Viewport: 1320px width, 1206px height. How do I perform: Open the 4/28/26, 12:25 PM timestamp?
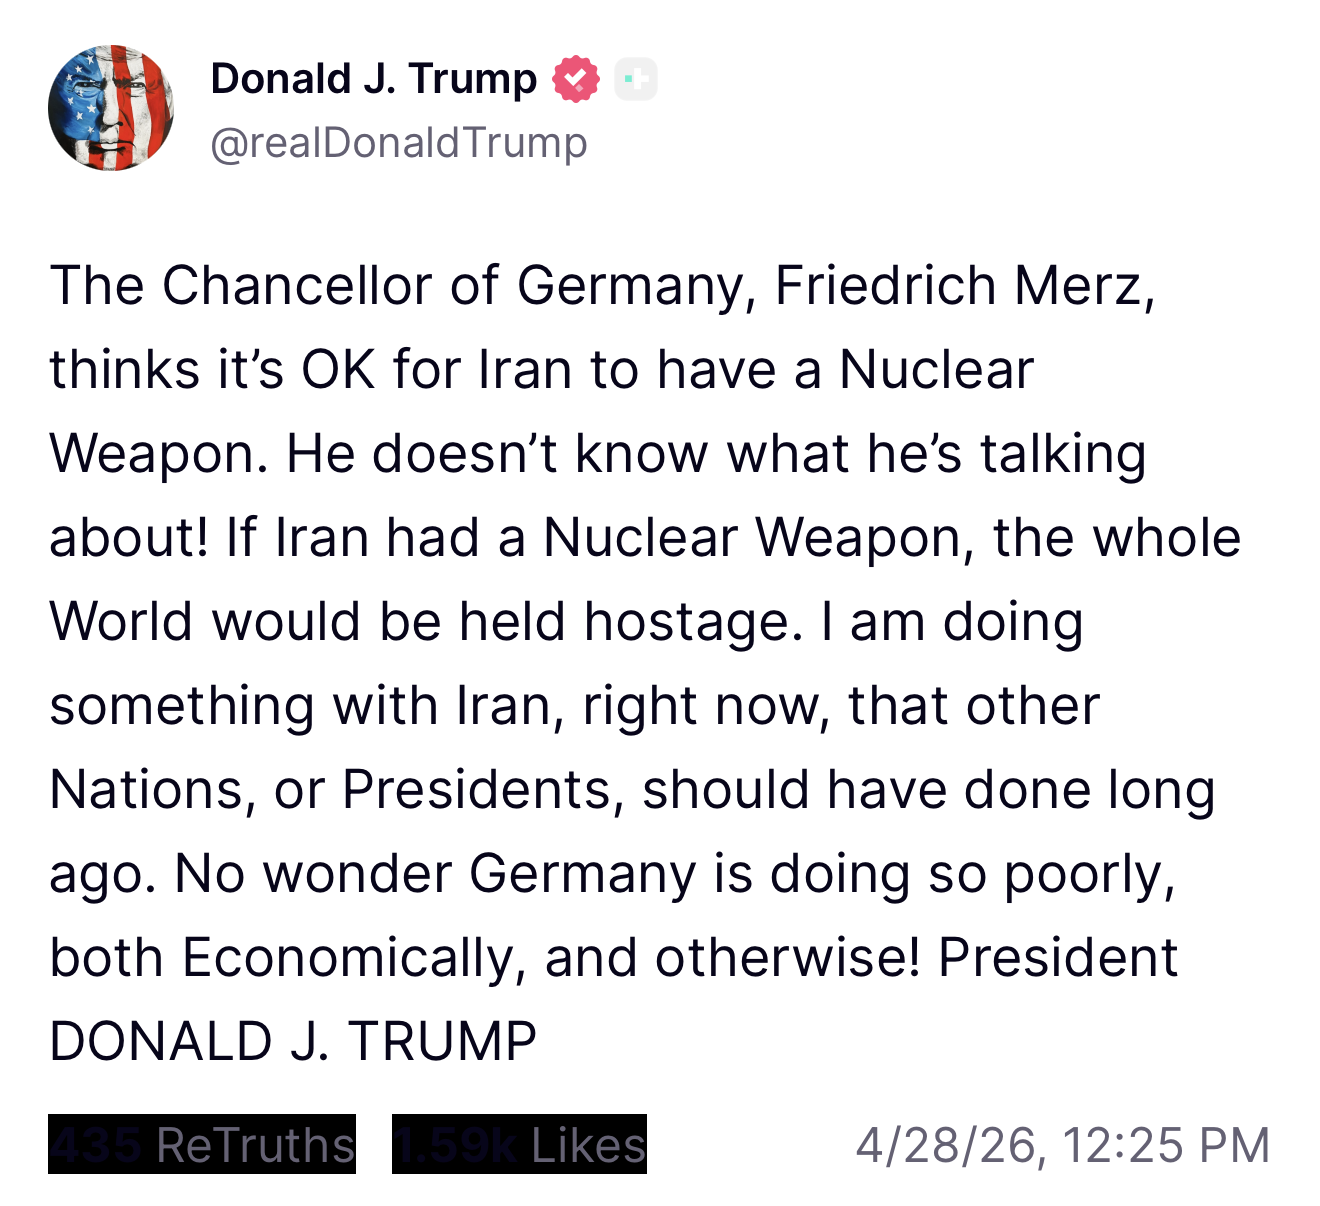coord(1062,1145)
